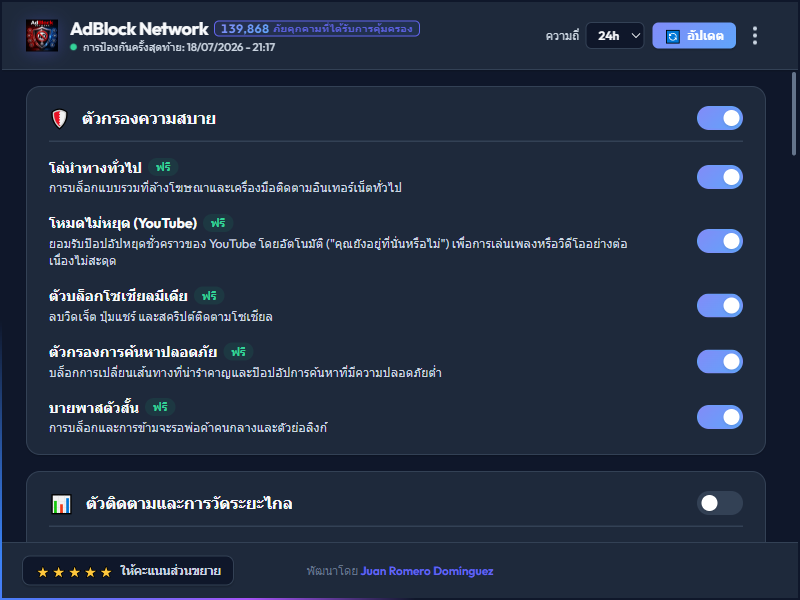Switch off ตัวกรองการค้นหาปลอดภัย

[719, 361]
